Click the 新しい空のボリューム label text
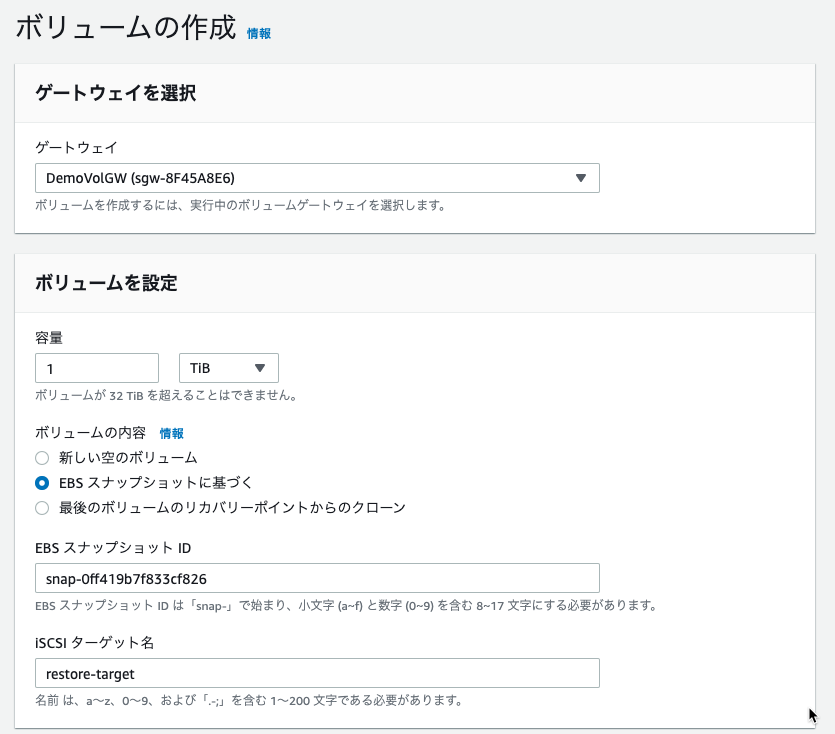Screen dimensions: 835x734 tap(128, 458)
